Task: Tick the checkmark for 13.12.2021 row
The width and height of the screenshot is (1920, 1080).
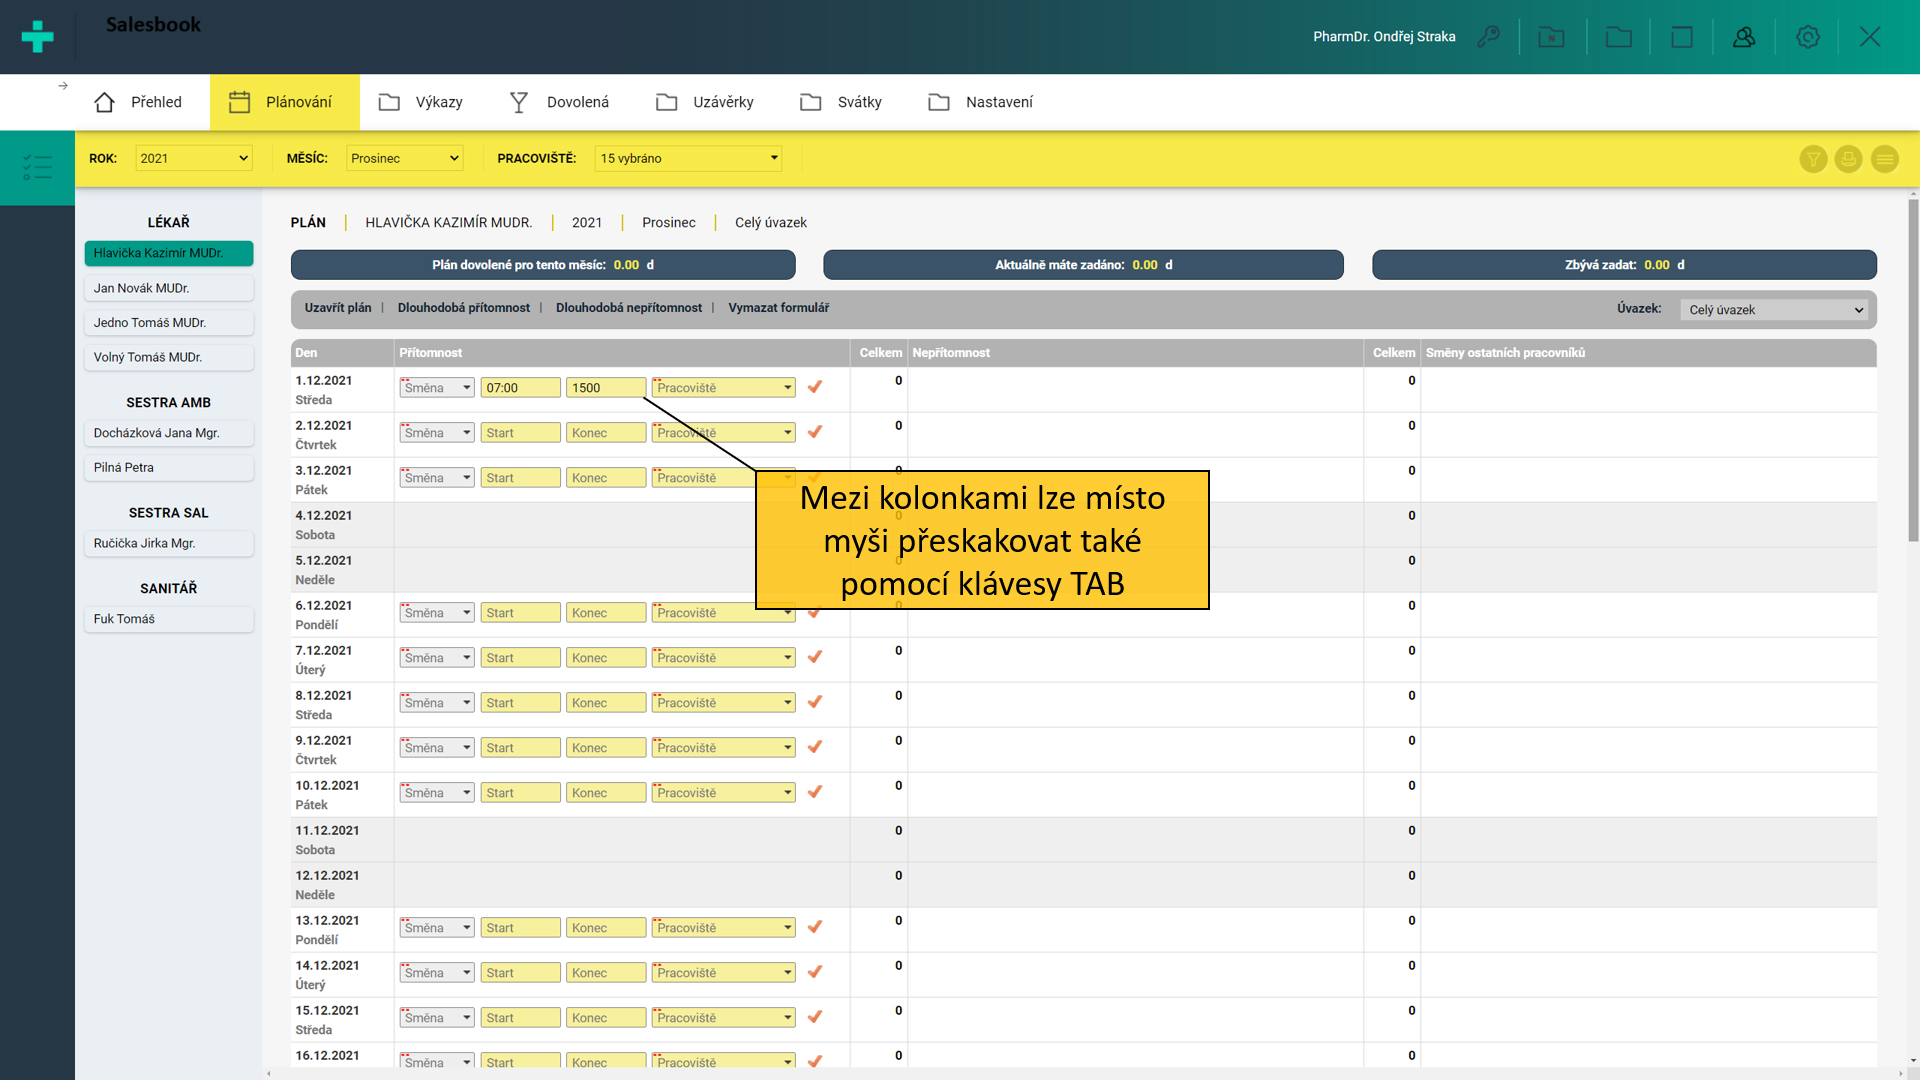Action: pos(815,927)
